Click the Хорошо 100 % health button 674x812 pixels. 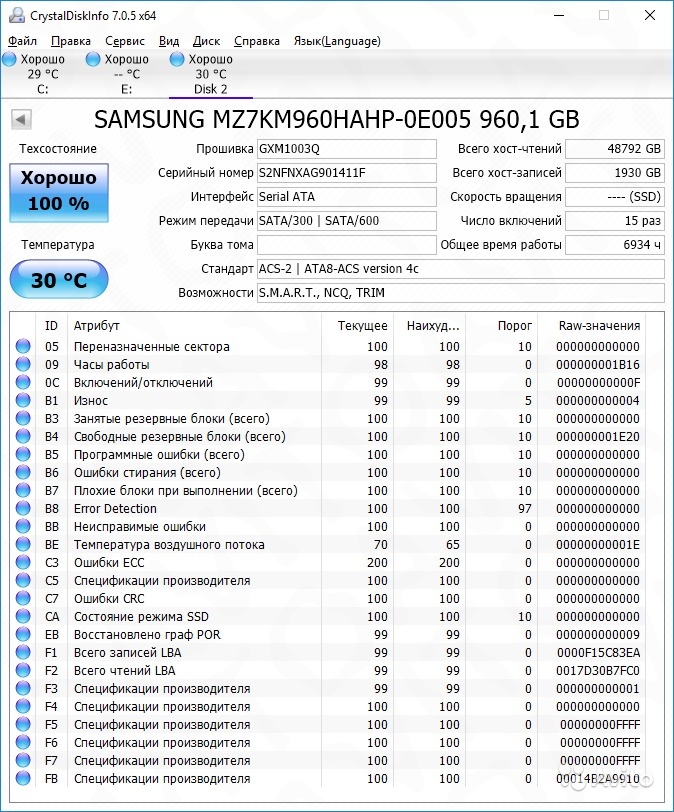point(58,193)
